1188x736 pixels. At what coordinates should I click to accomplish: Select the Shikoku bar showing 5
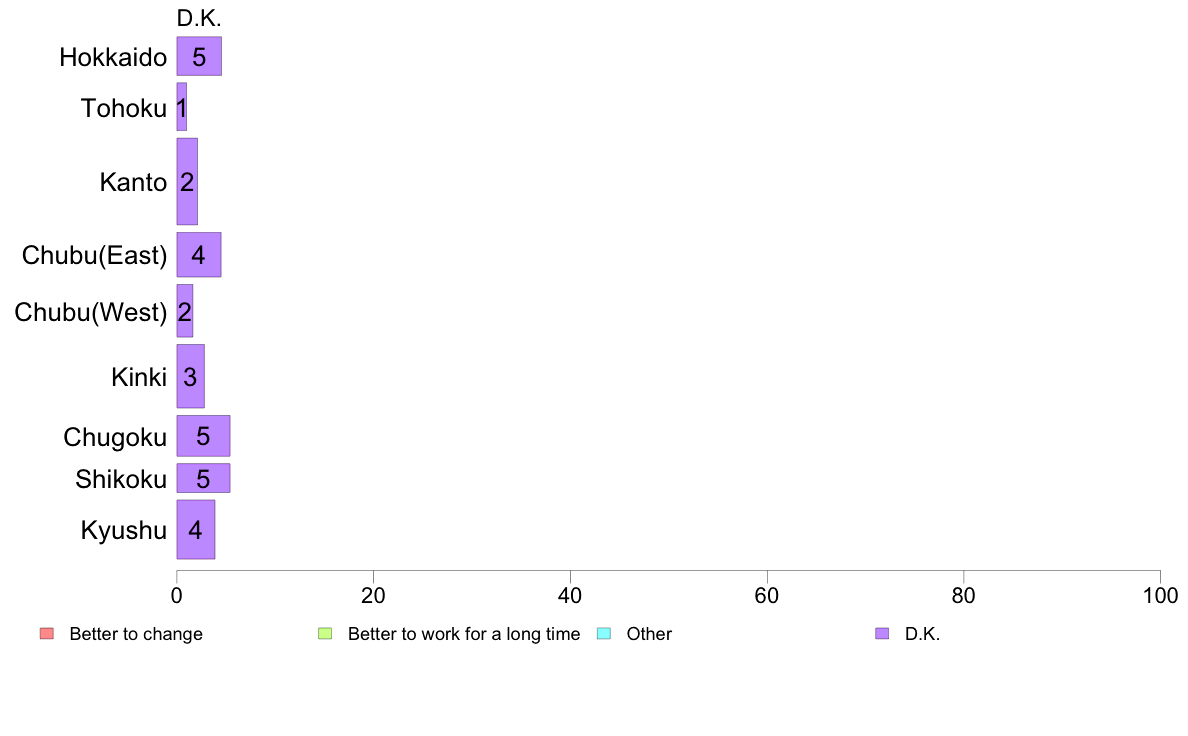(203, 478)
